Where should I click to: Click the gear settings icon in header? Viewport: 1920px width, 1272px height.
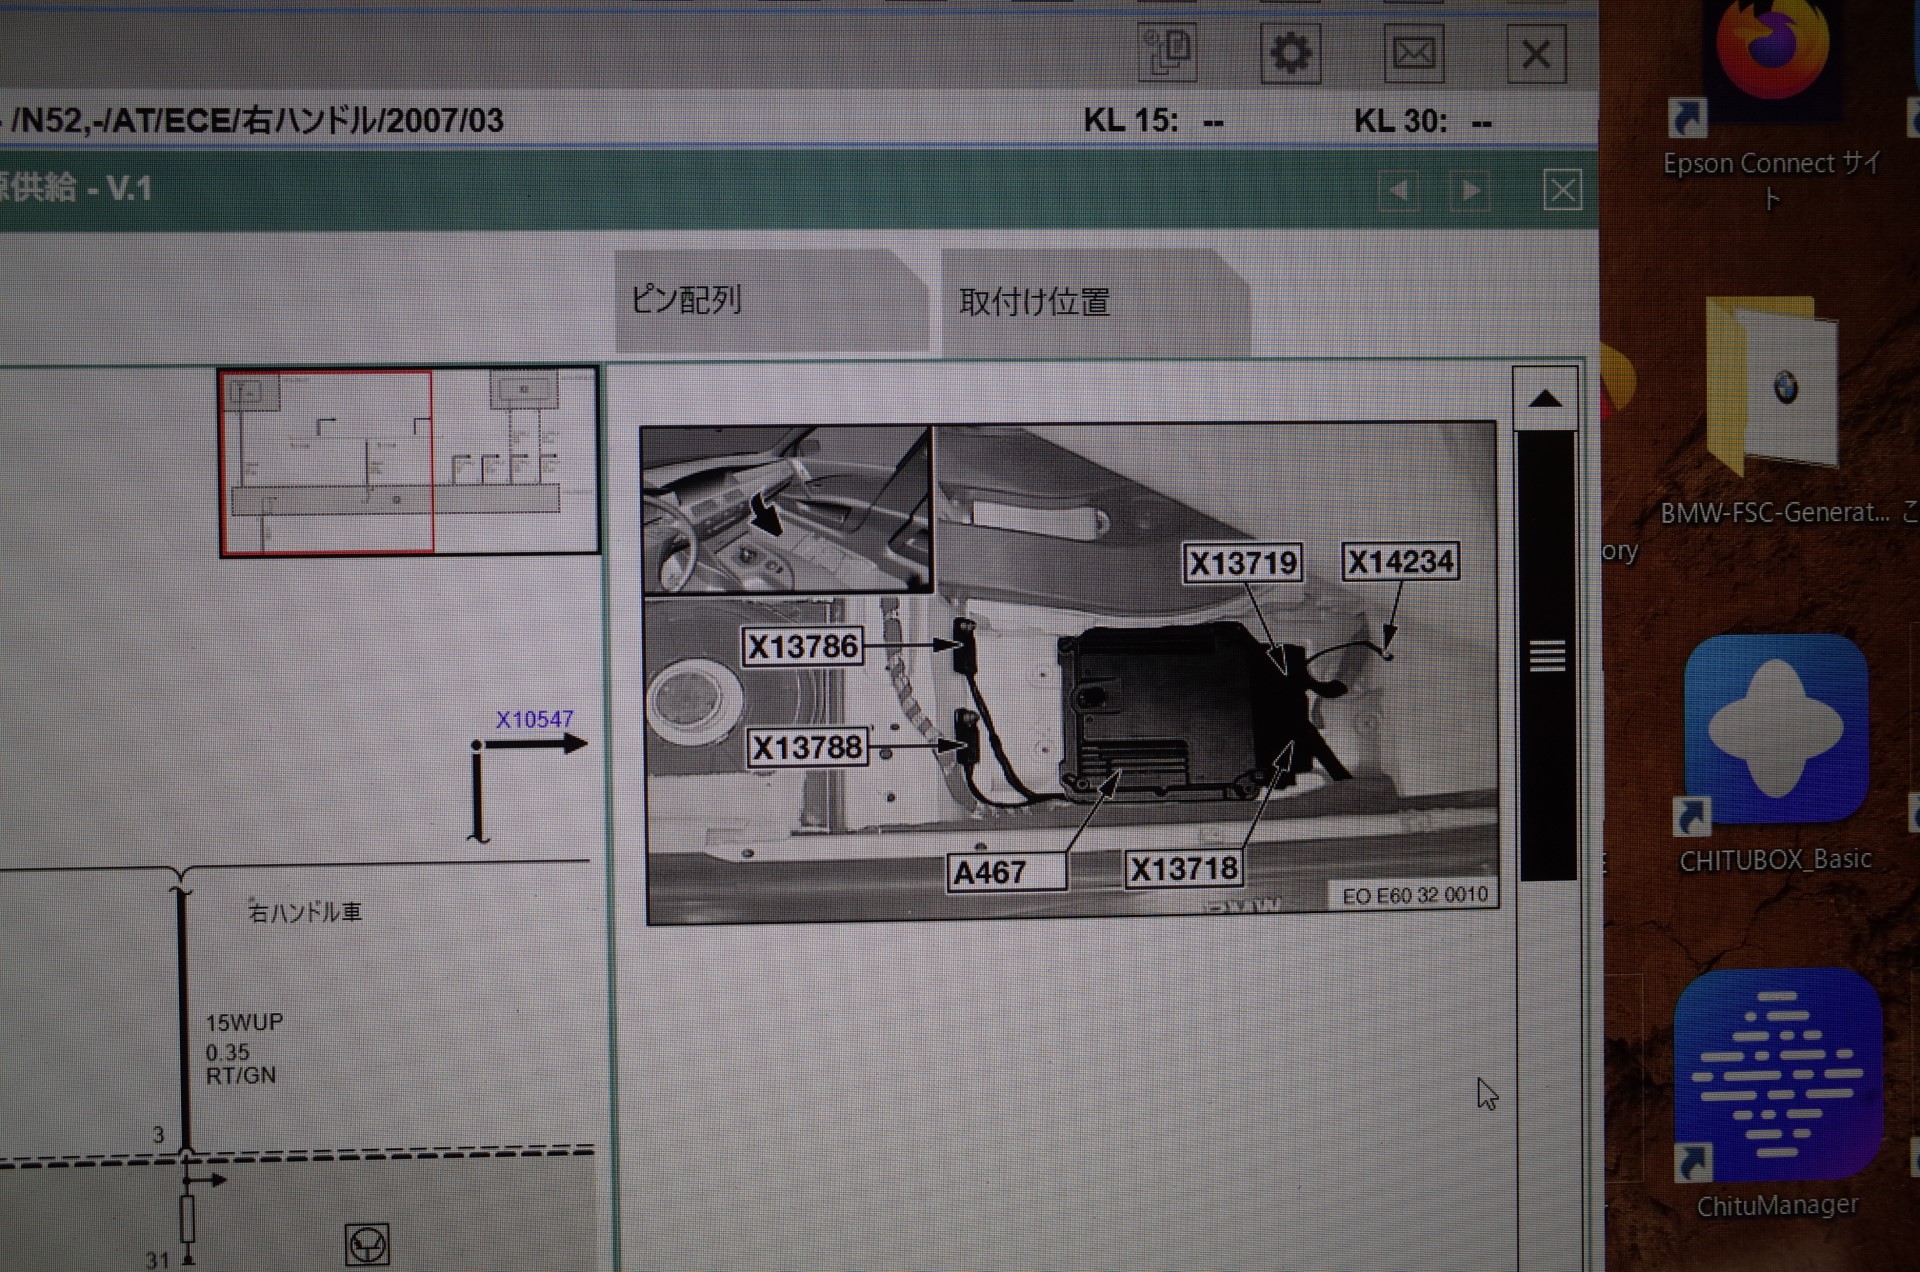pos(1290,53)
